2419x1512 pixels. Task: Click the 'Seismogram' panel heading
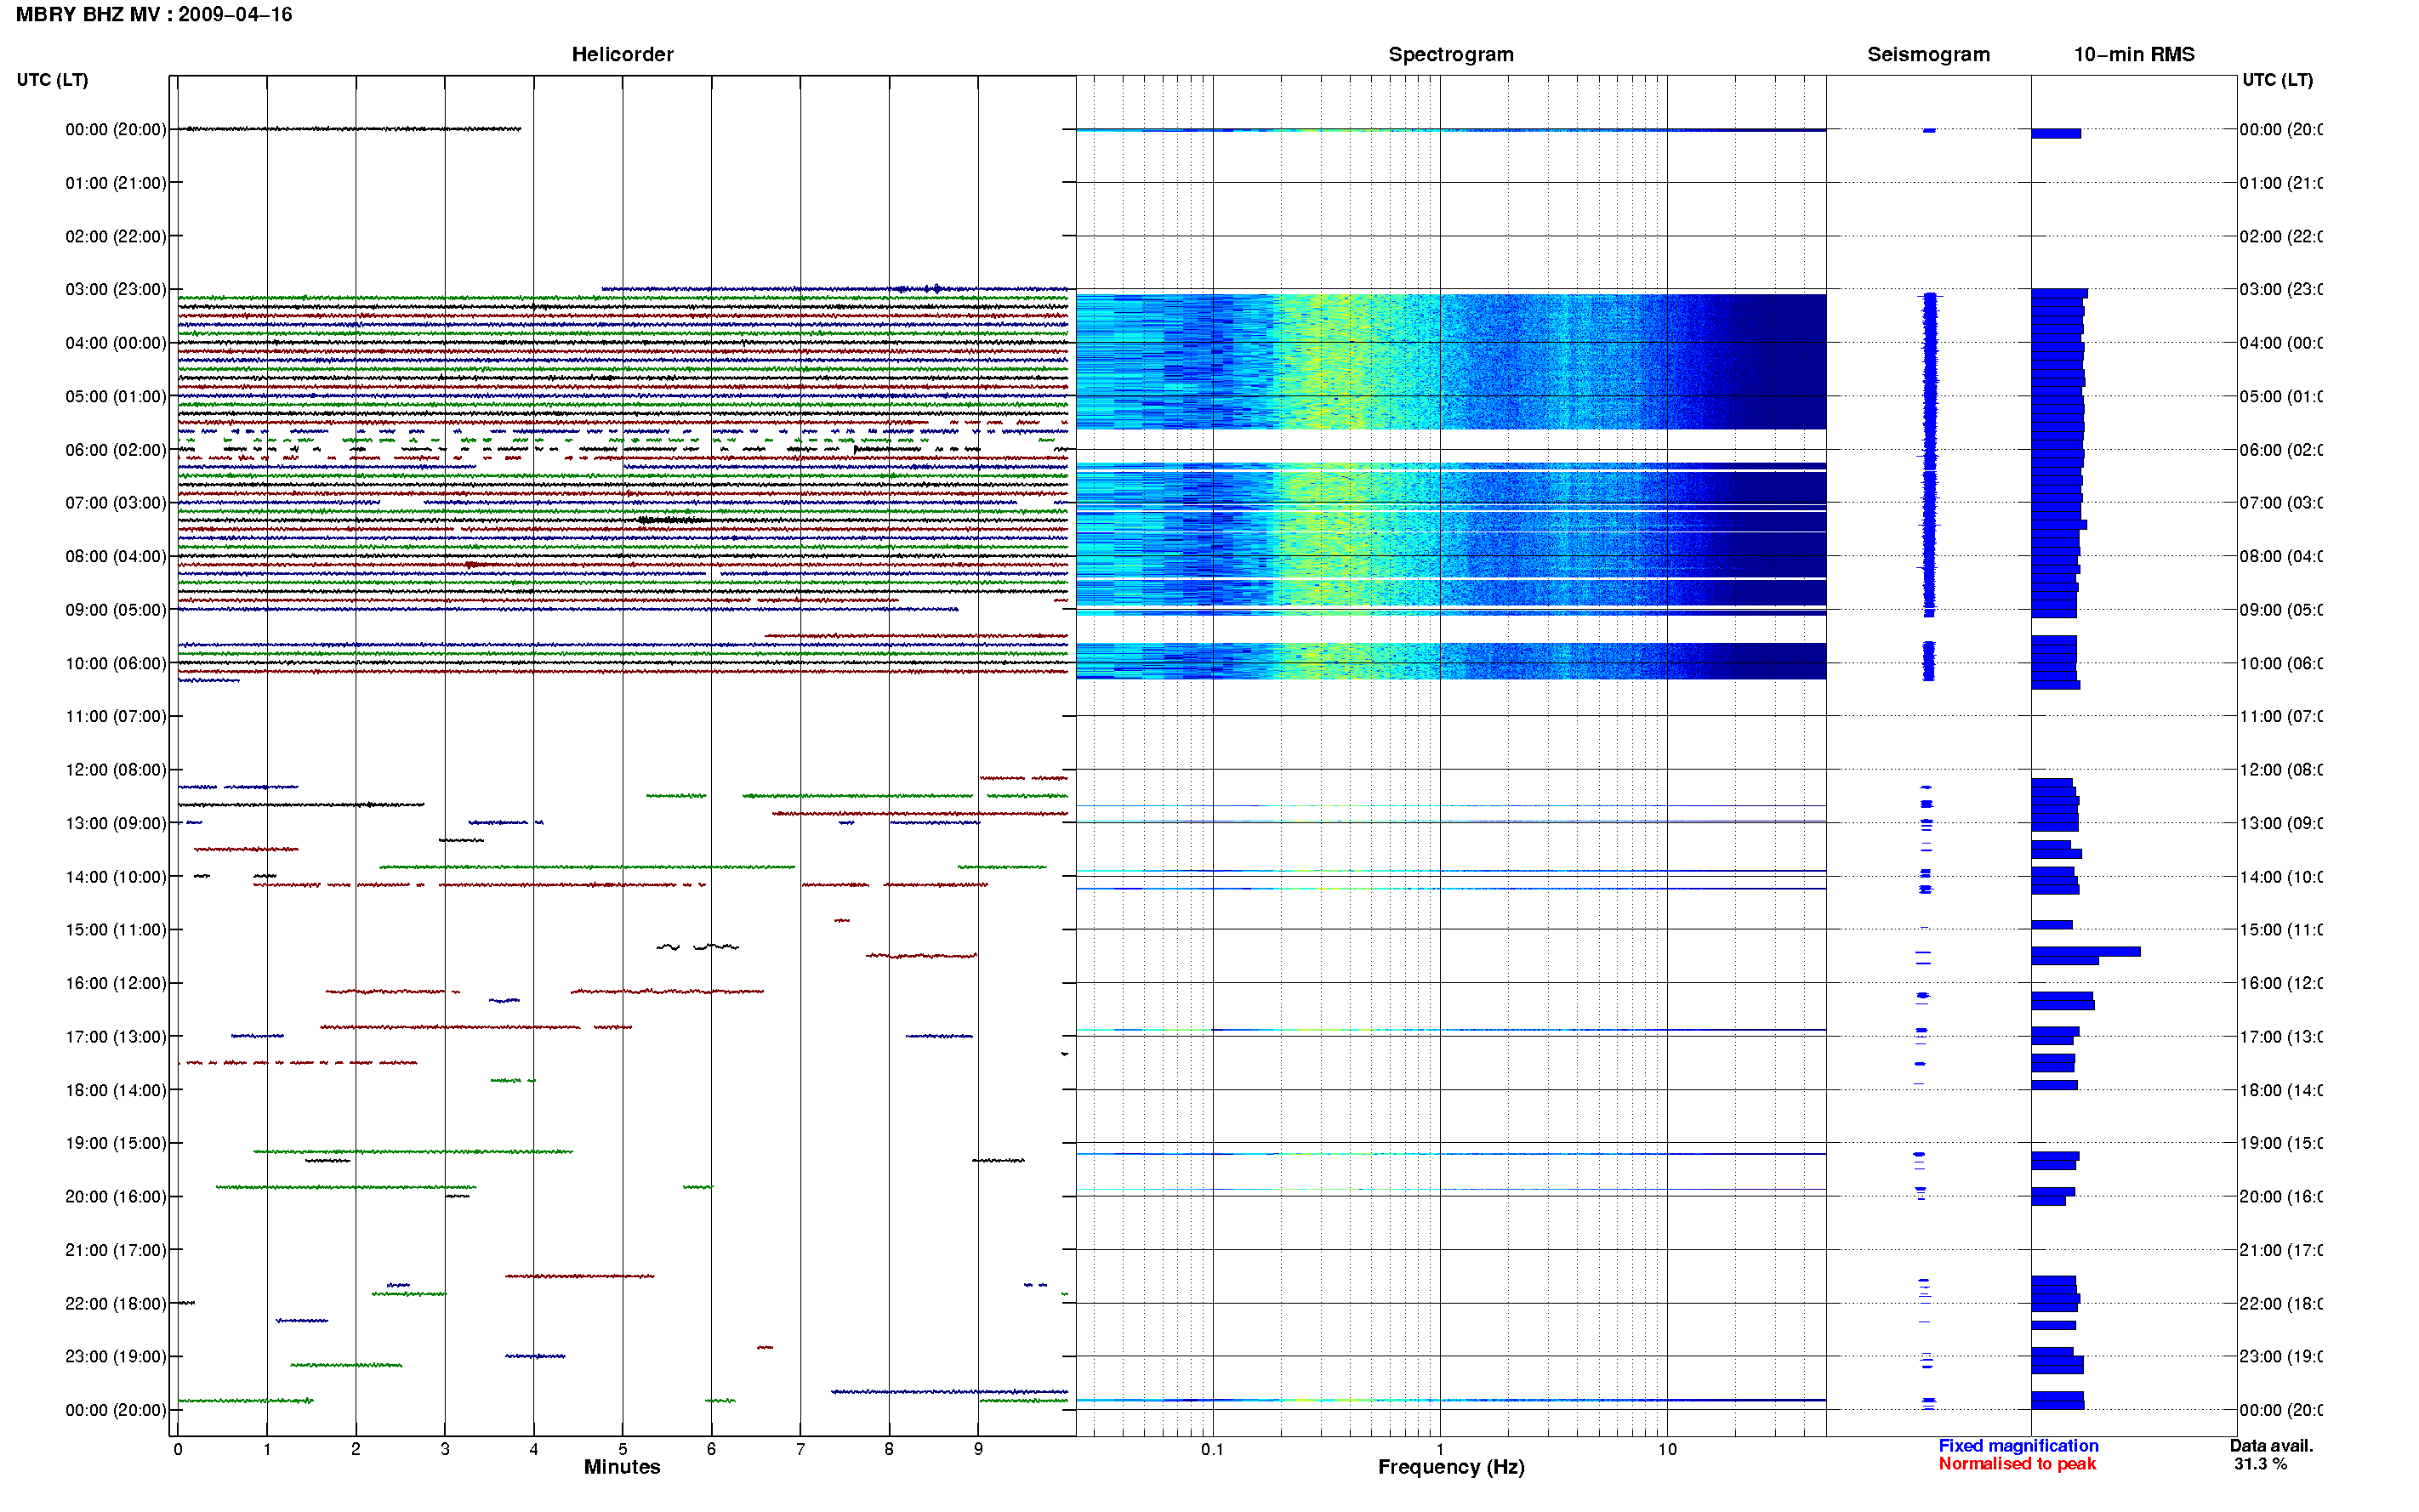[1928, 55]
